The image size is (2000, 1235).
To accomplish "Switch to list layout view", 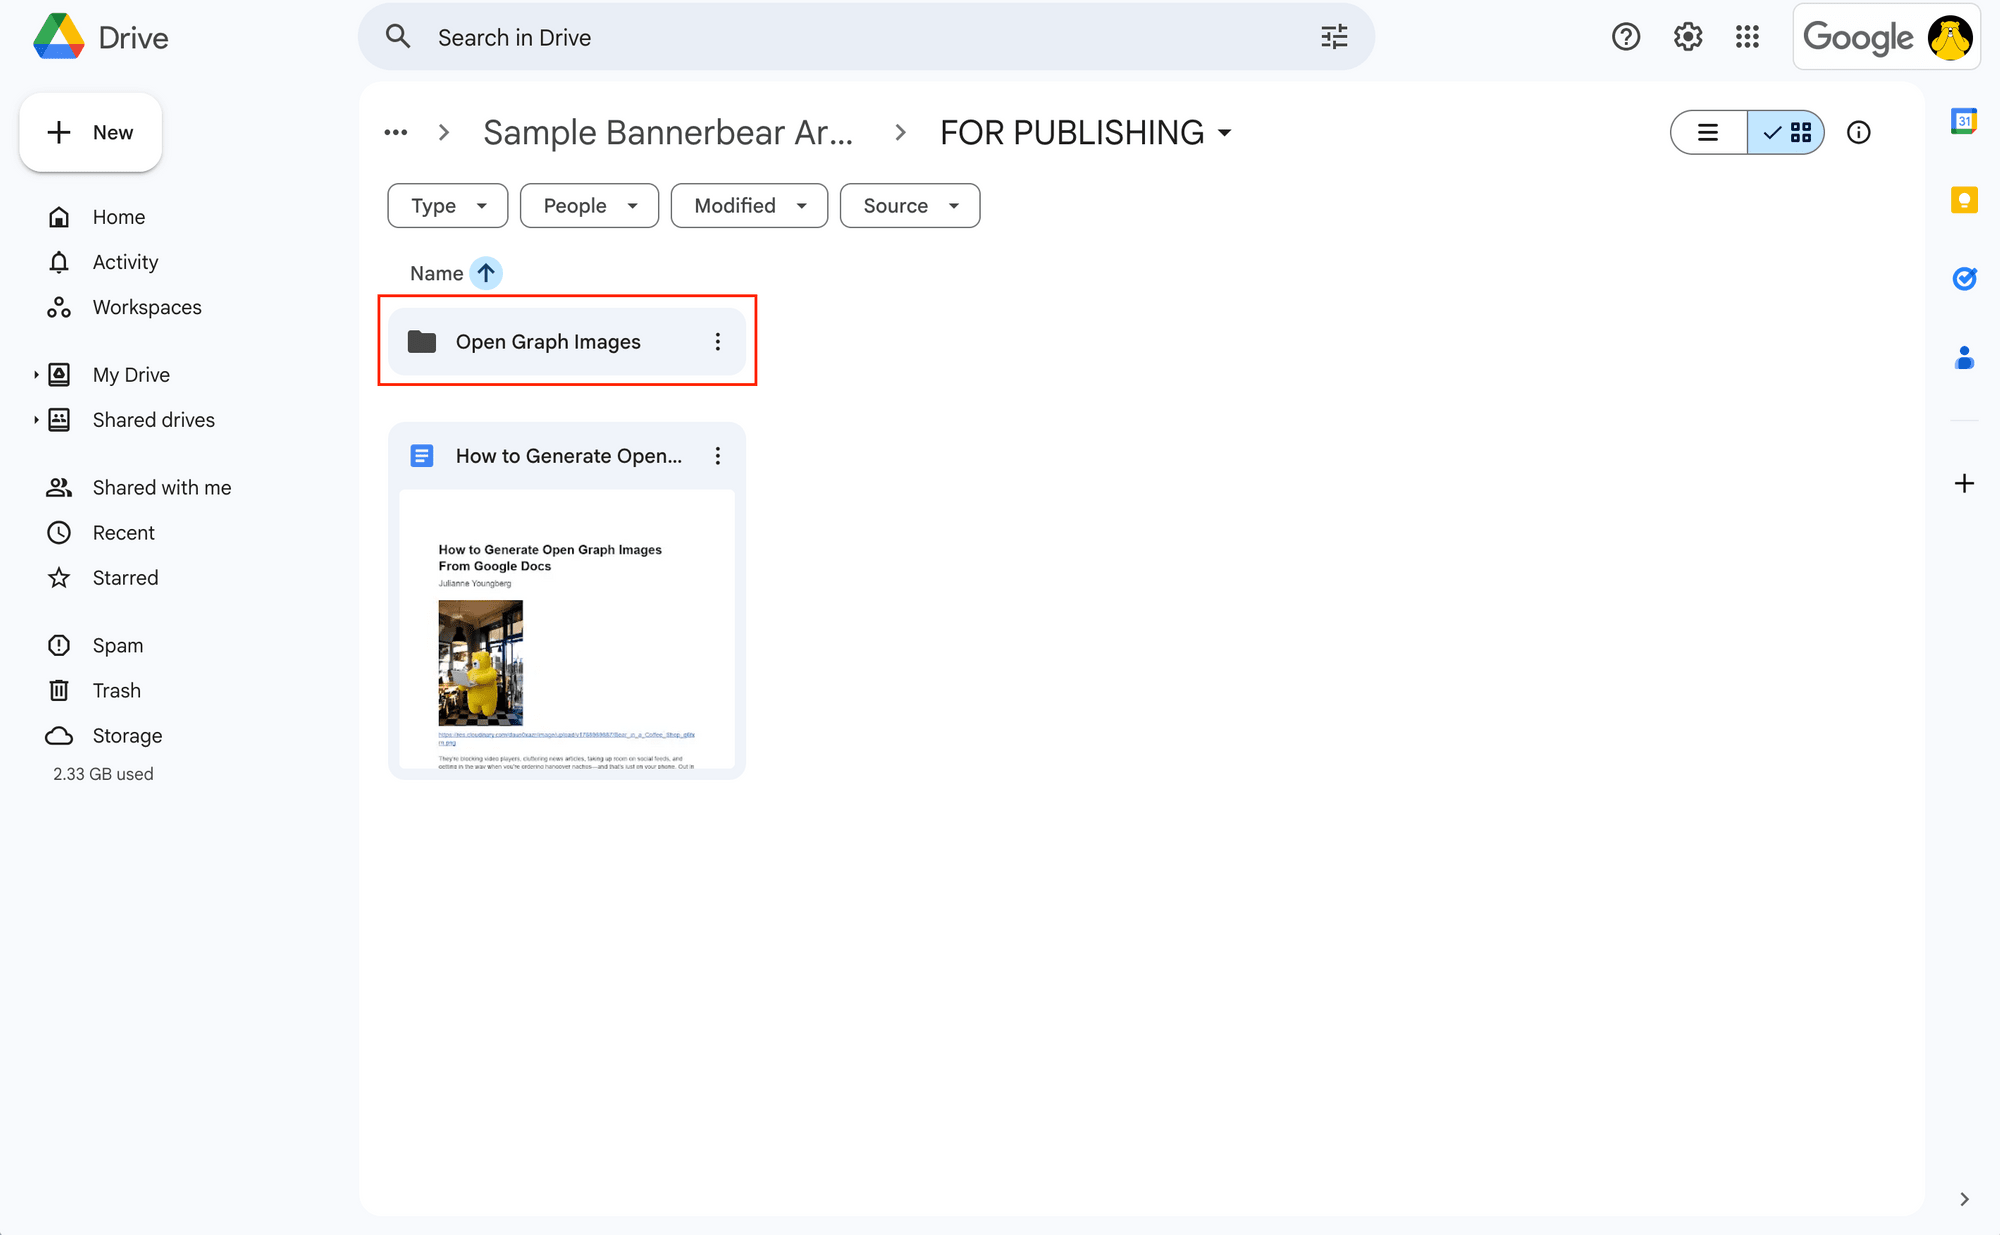I will click(x=1708, y=132).
